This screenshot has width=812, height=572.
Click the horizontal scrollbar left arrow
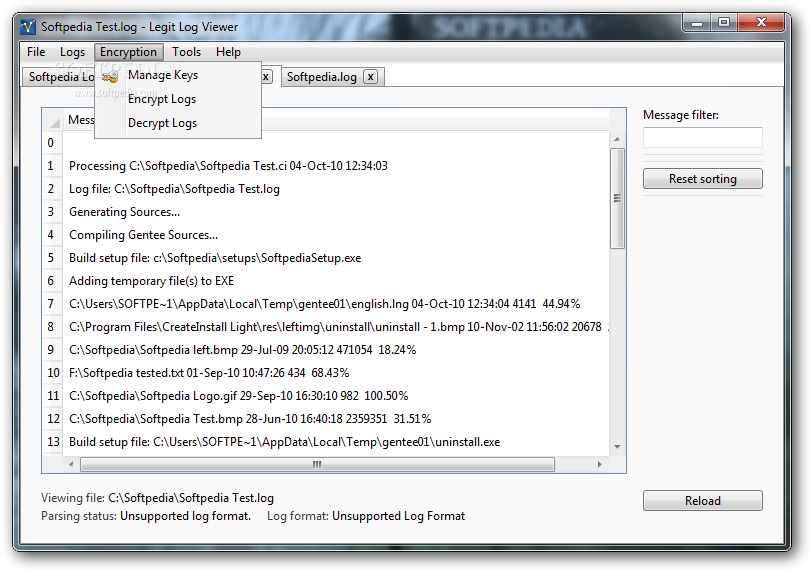(x=71, y=464)
